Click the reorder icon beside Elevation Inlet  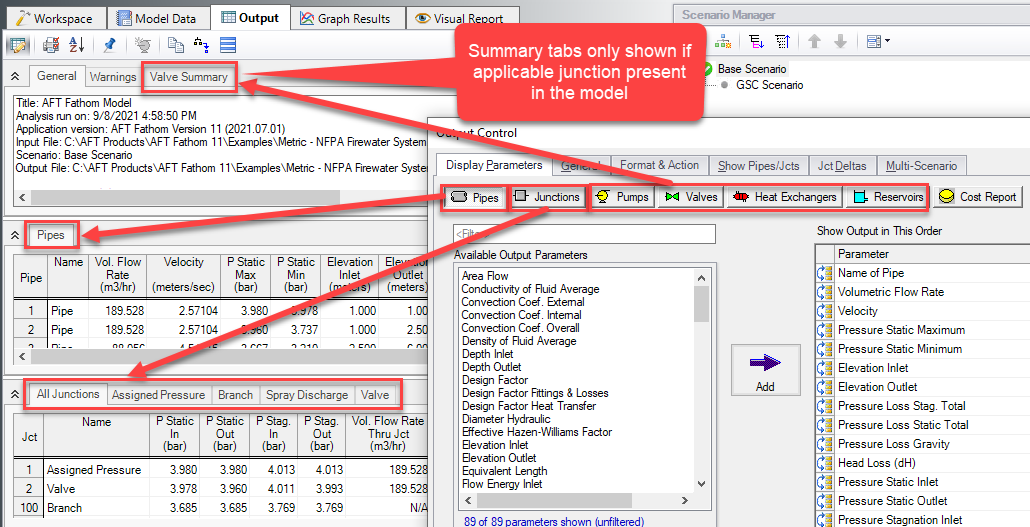click(824, 368)
